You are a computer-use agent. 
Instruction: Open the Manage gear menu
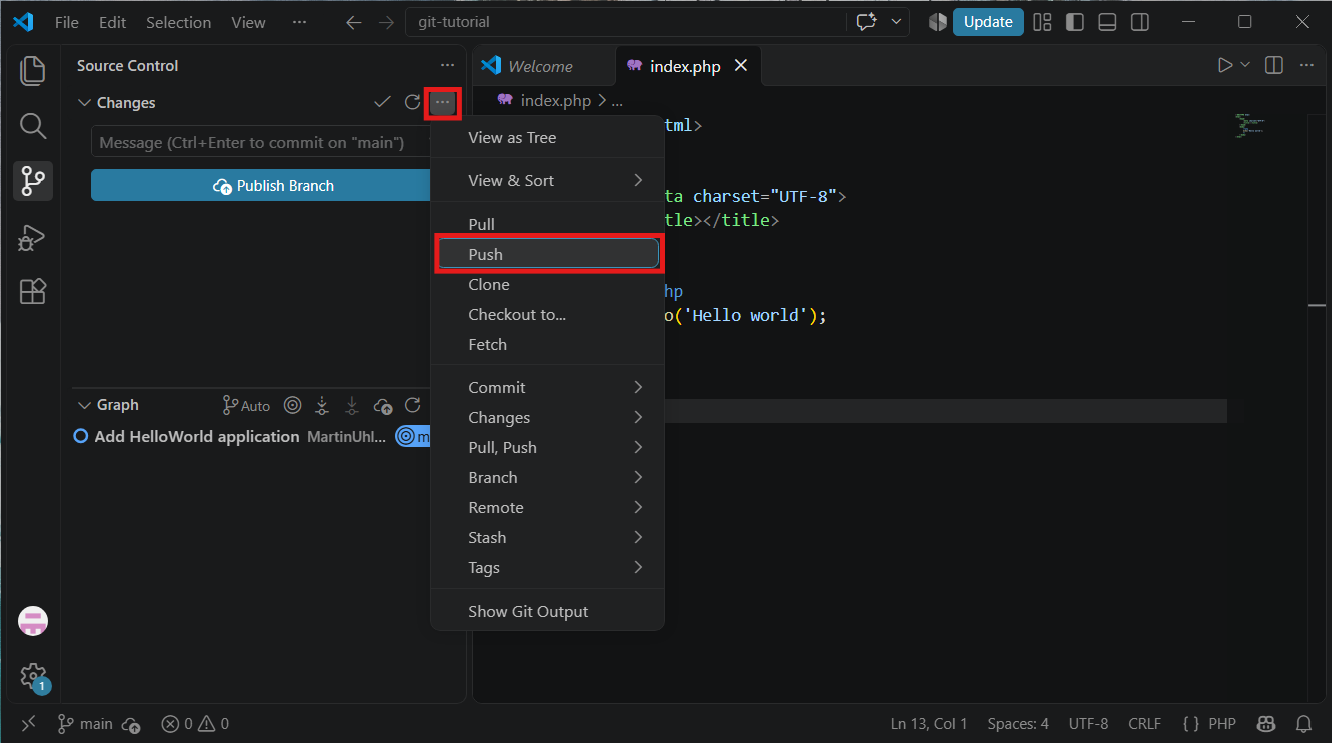pyautogui.click(x=33, y=676)
